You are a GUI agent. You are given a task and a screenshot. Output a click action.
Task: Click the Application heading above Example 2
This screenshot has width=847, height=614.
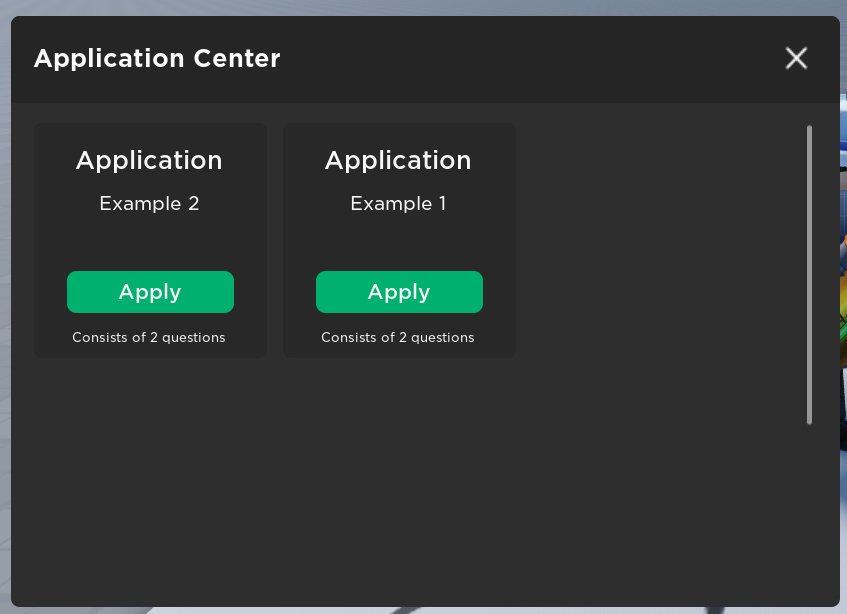pos(149,160)
